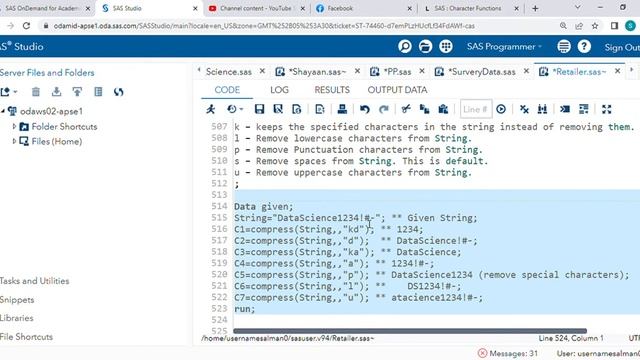Open the submission history dropdown
Screen dimensions: 640x360
click(x=235, y=109)
